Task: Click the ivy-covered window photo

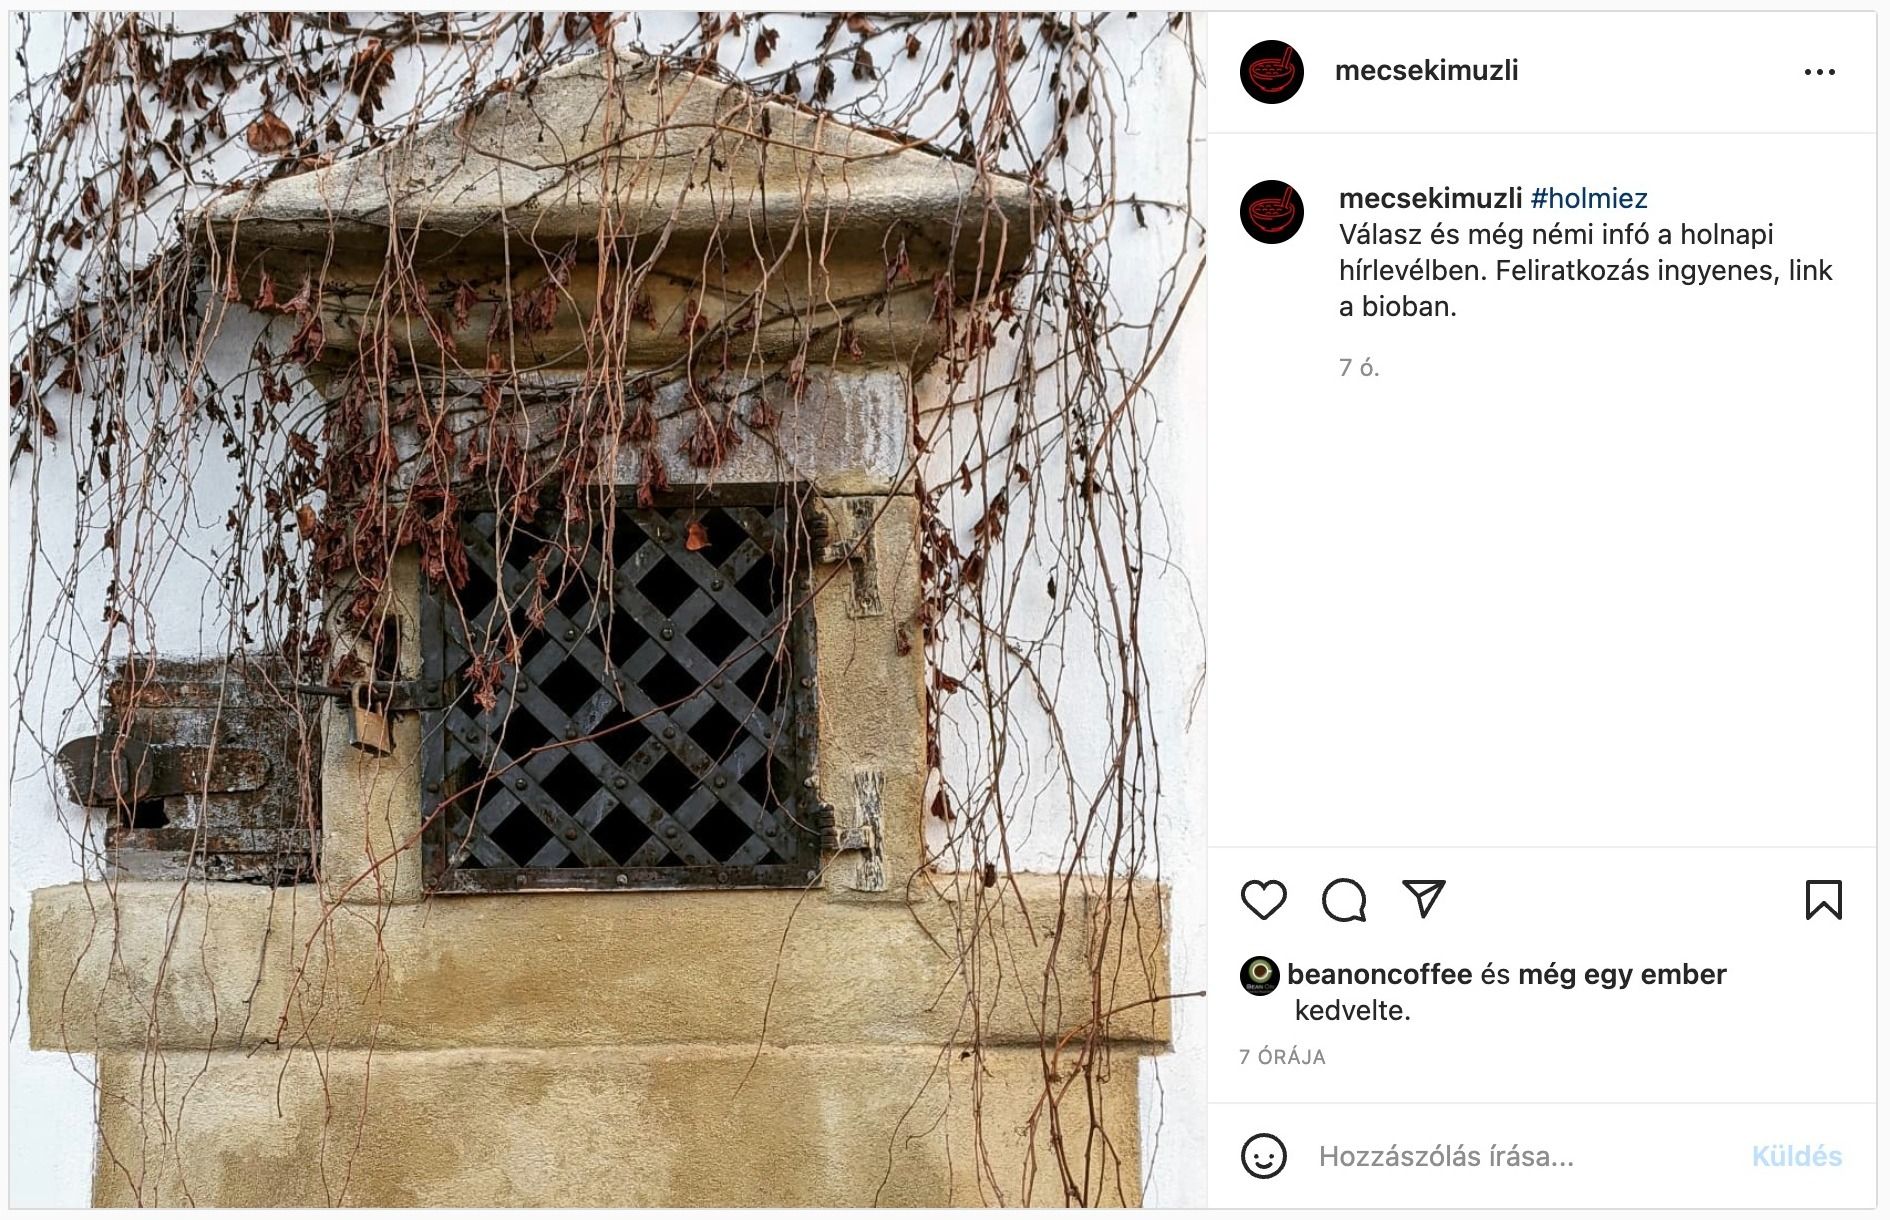Action: coord(608,610)
